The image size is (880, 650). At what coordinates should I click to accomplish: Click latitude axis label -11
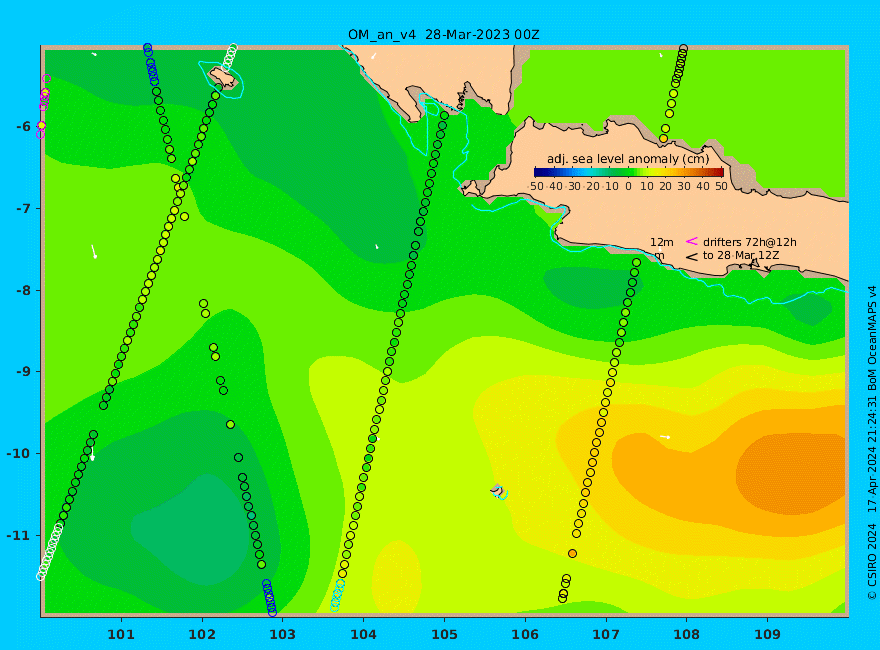[x=19, y=535]
